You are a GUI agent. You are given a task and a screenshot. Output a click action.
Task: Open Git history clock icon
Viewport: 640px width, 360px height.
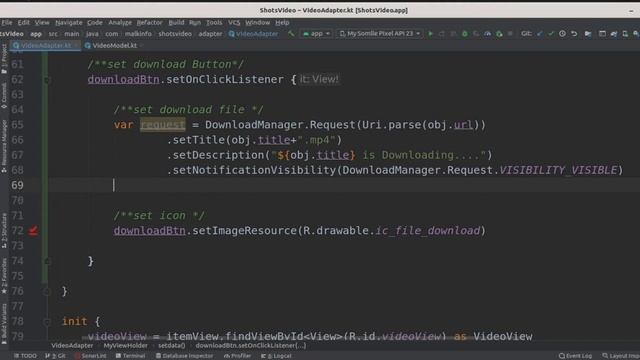pos(562,34)
